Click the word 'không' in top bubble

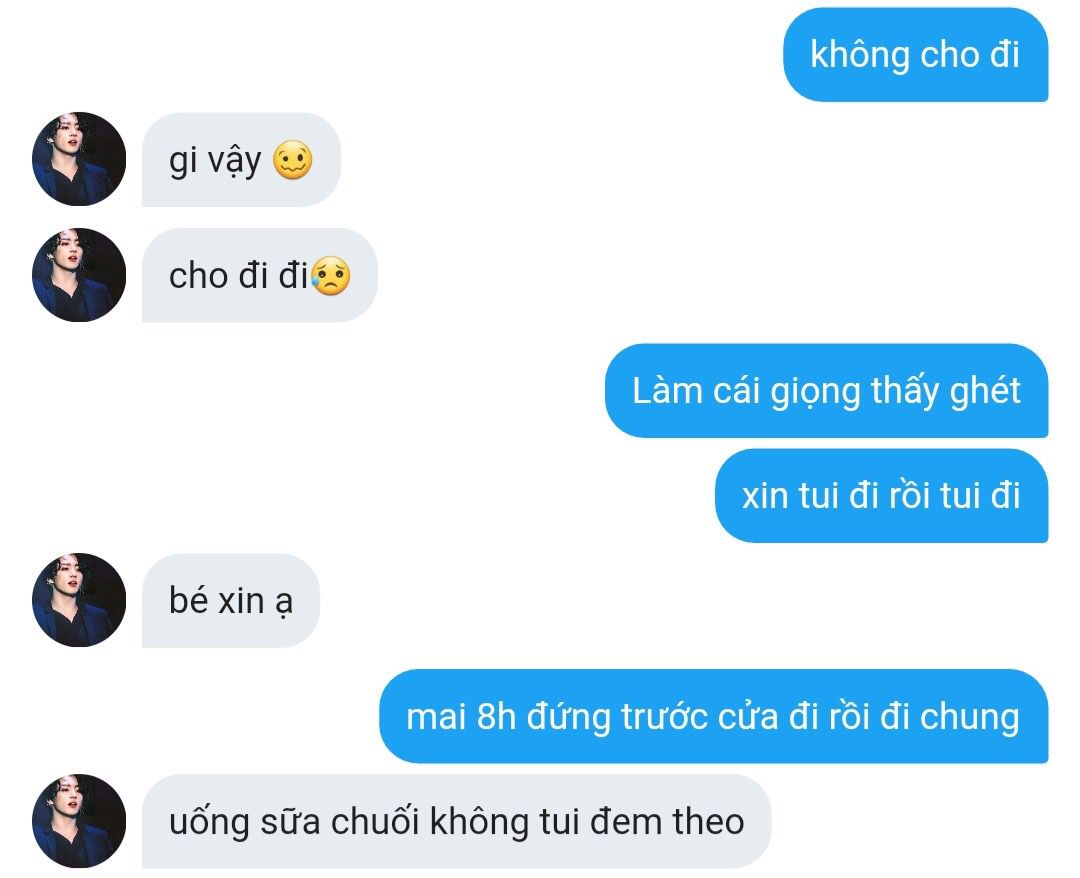pos(860,55)
